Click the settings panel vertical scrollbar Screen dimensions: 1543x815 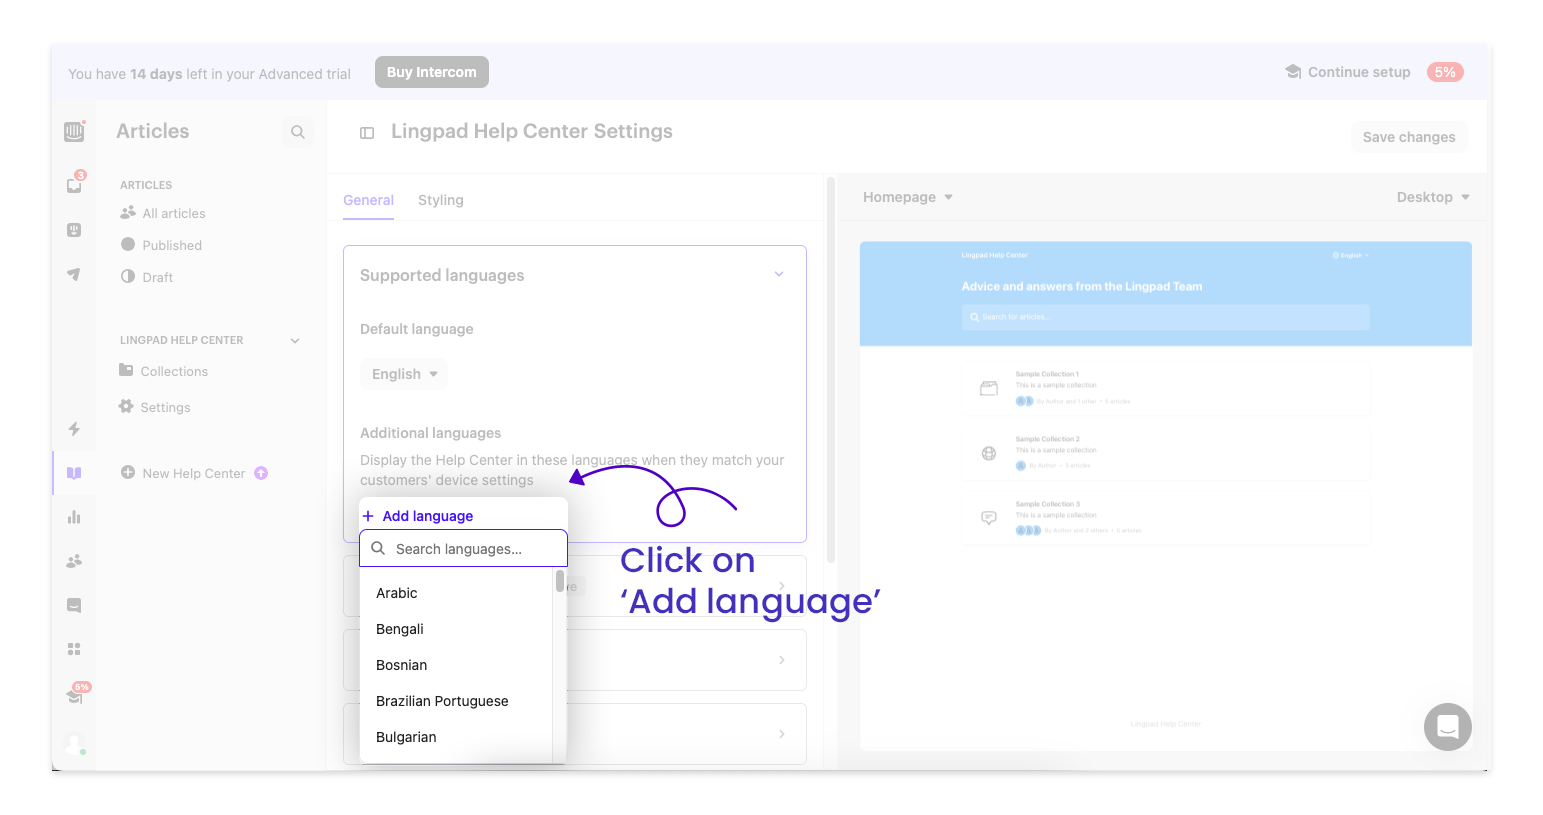831,370
